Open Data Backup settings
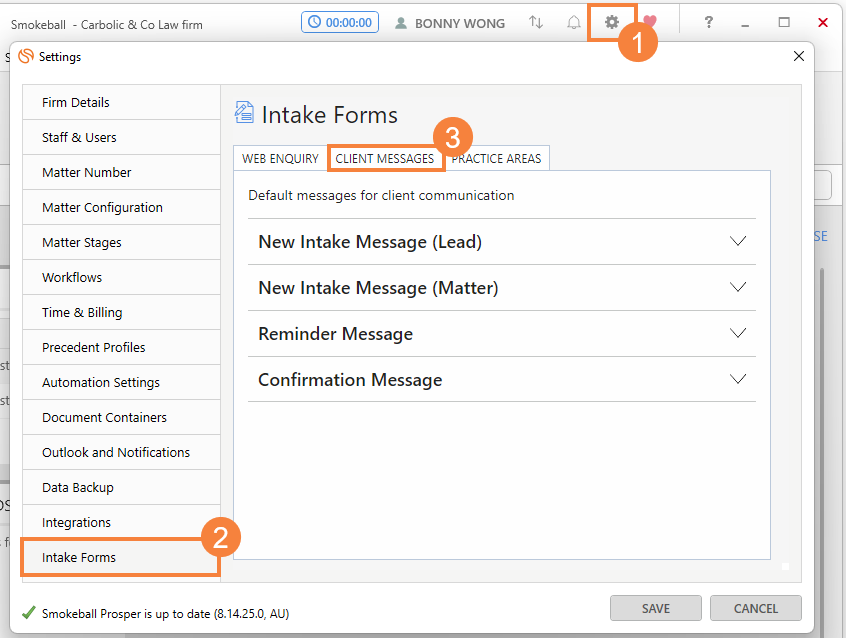 tap(121, 487)
